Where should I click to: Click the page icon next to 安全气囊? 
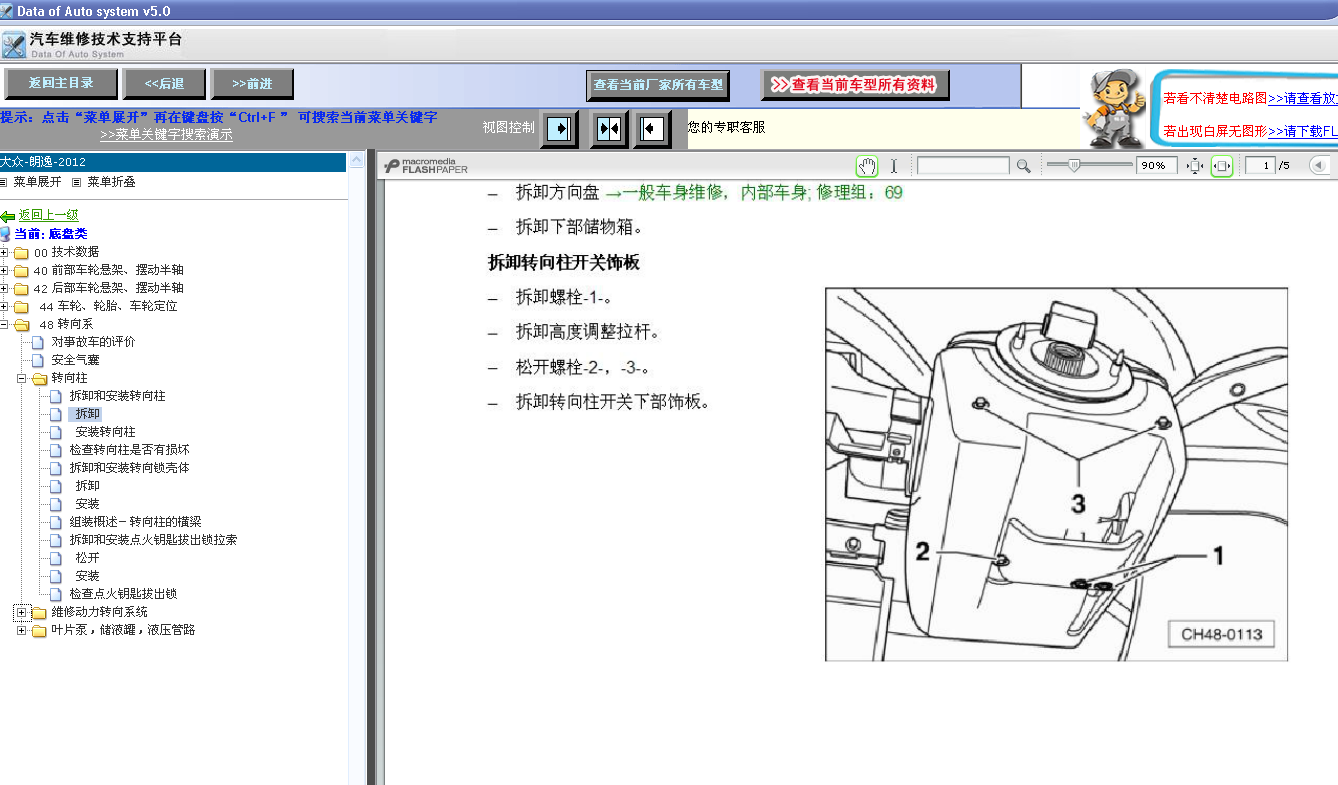point(38,360)
